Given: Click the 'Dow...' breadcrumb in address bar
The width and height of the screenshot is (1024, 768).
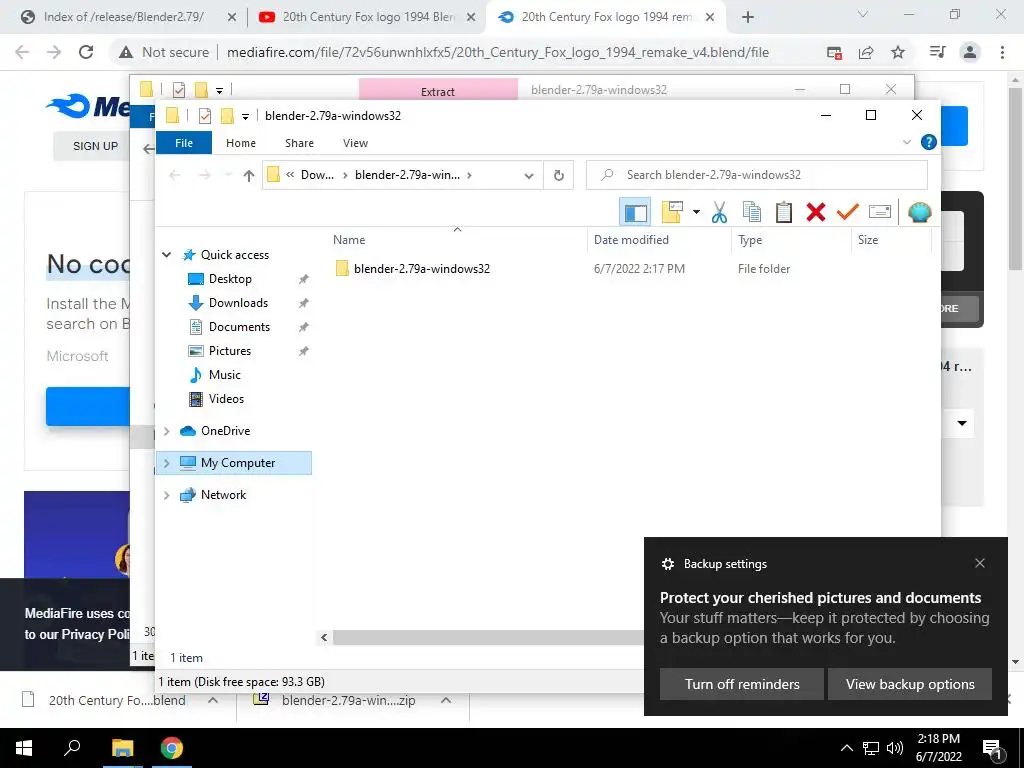Looking at the screenshot, I should click(x=317, y=175).
